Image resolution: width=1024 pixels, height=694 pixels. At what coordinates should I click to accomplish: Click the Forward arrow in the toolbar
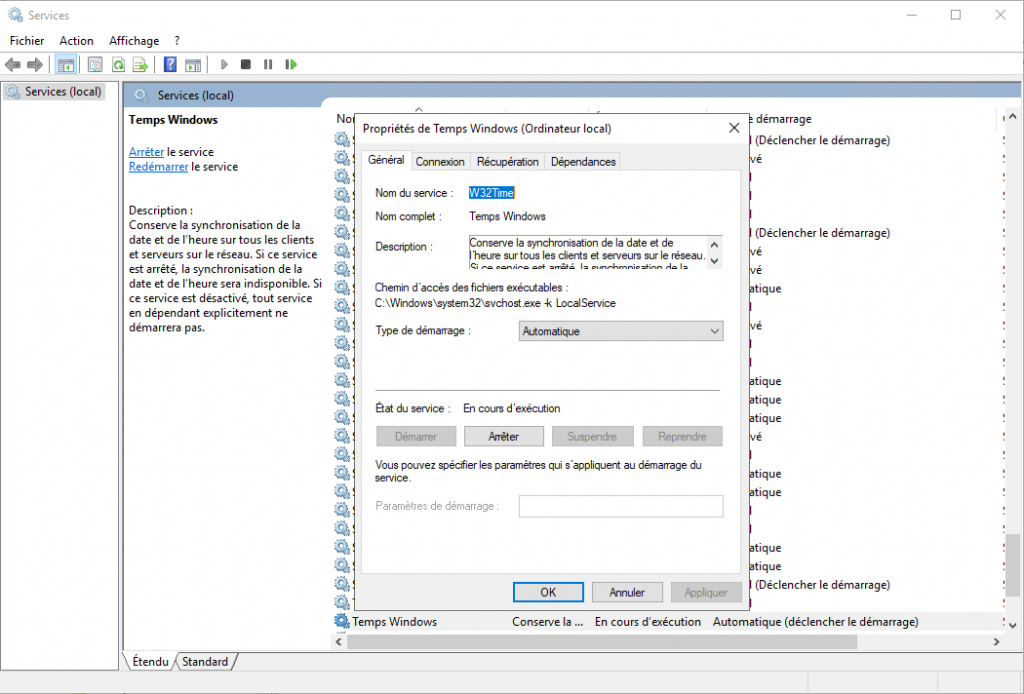pyautogui.click(x=35, y=65)
